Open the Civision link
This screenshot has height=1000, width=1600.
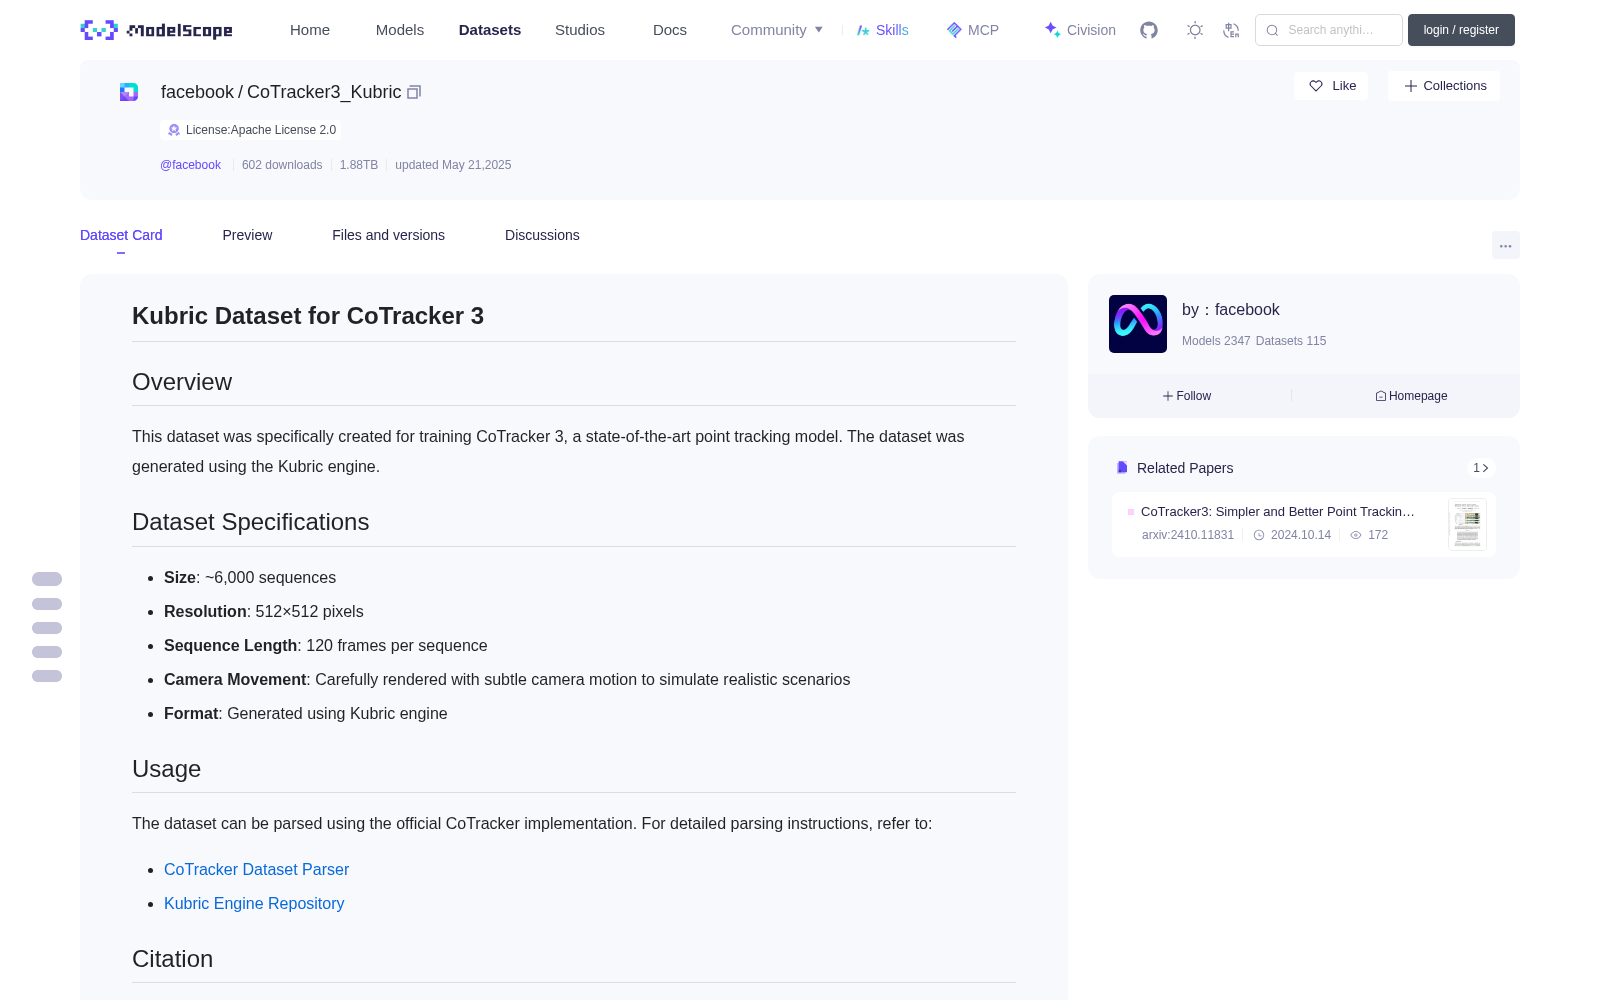pyautogui.click(x=1080, y=30)
